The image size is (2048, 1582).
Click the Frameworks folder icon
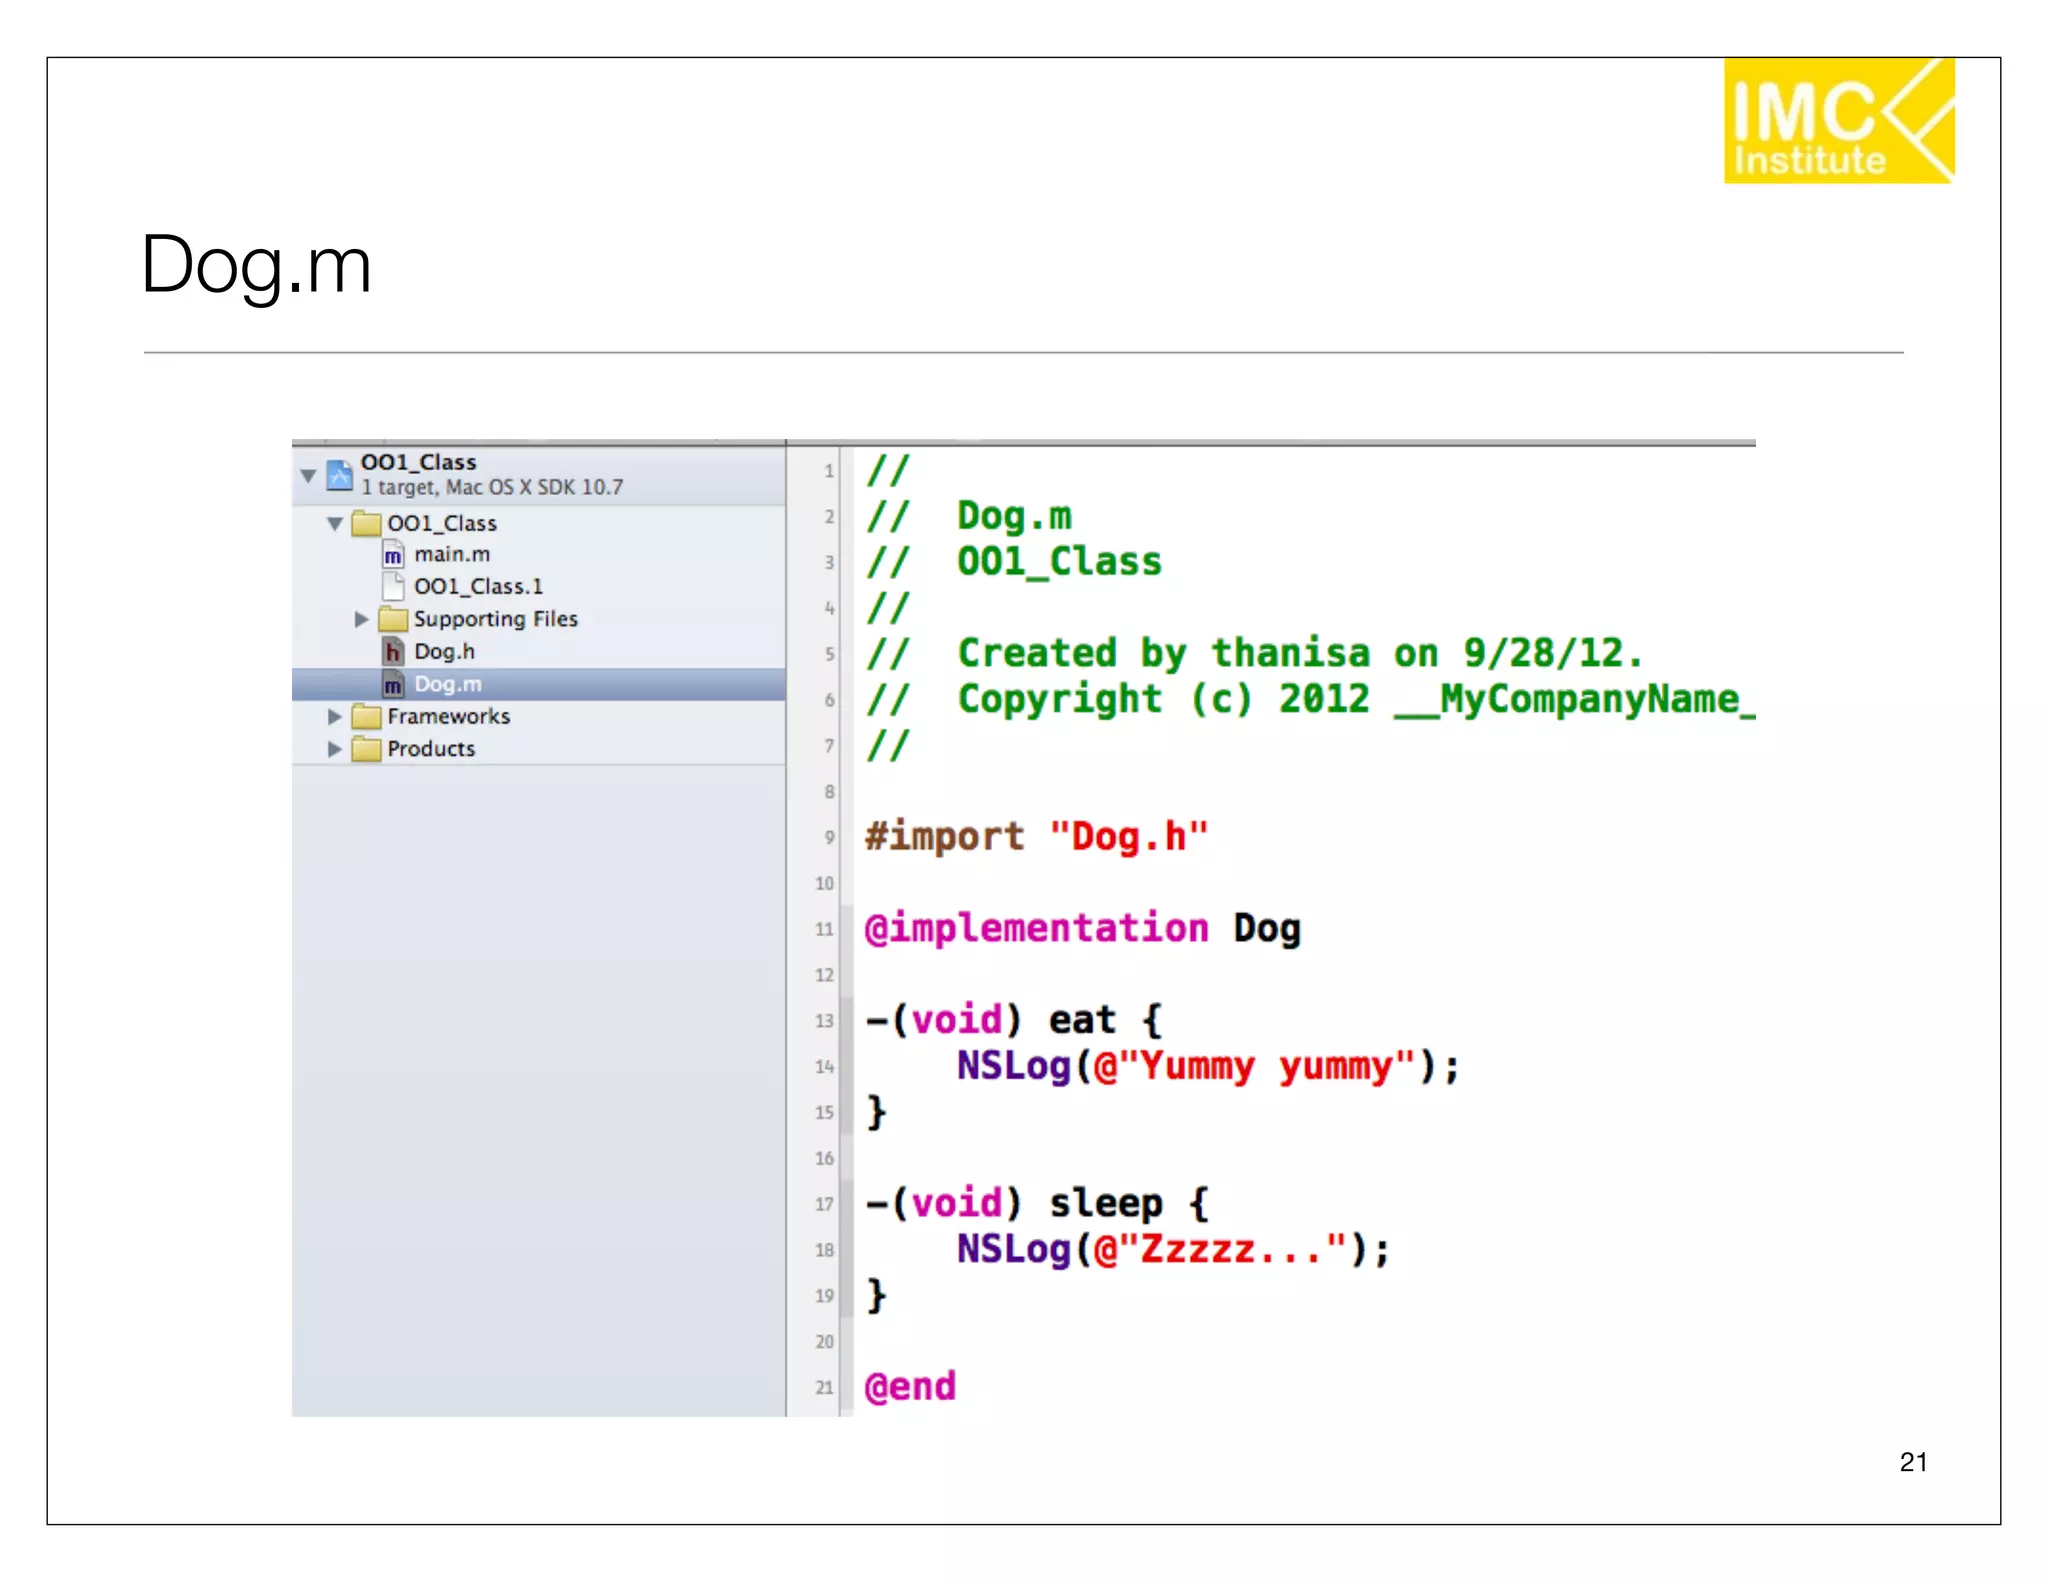[x=367, y=717]
